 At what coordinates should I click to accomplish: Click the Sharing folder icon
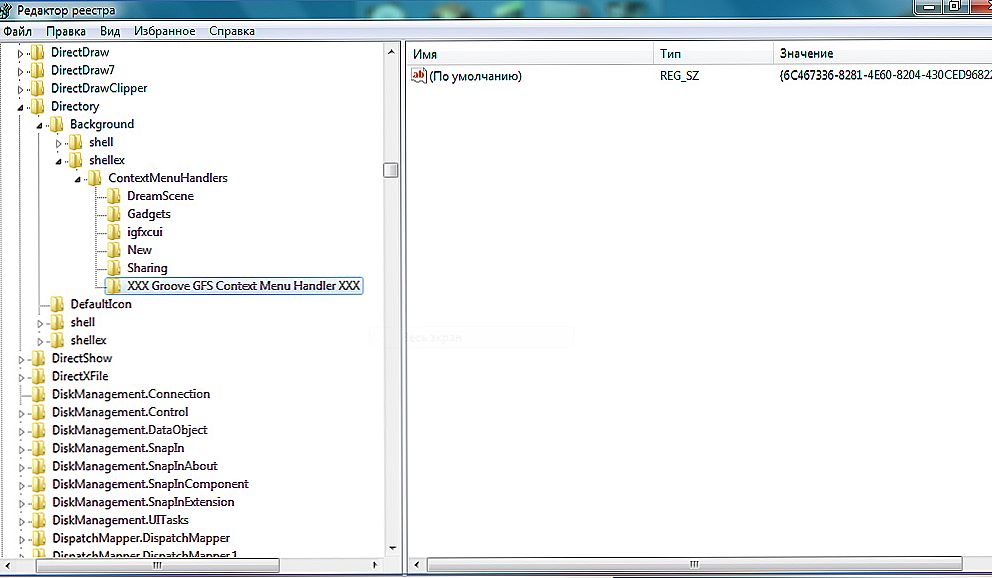(x=114, y=268)
